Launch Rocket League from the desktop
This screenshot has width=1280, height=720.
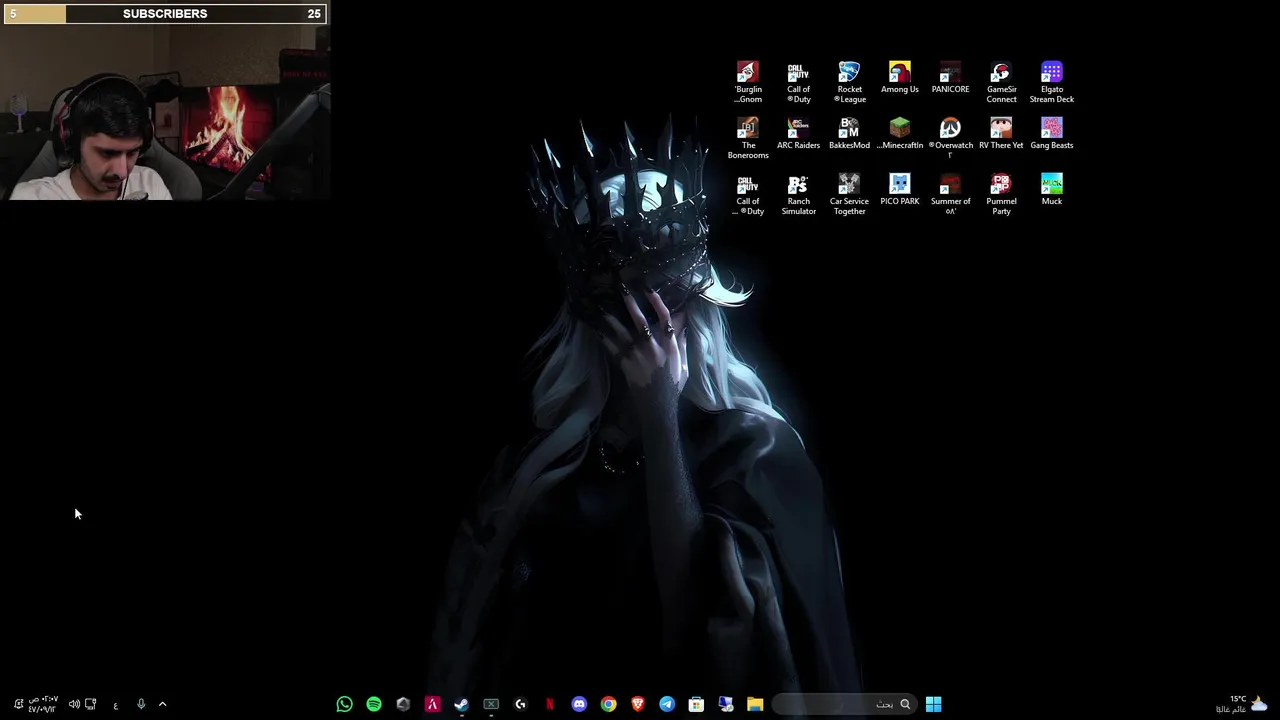(849, 82)
